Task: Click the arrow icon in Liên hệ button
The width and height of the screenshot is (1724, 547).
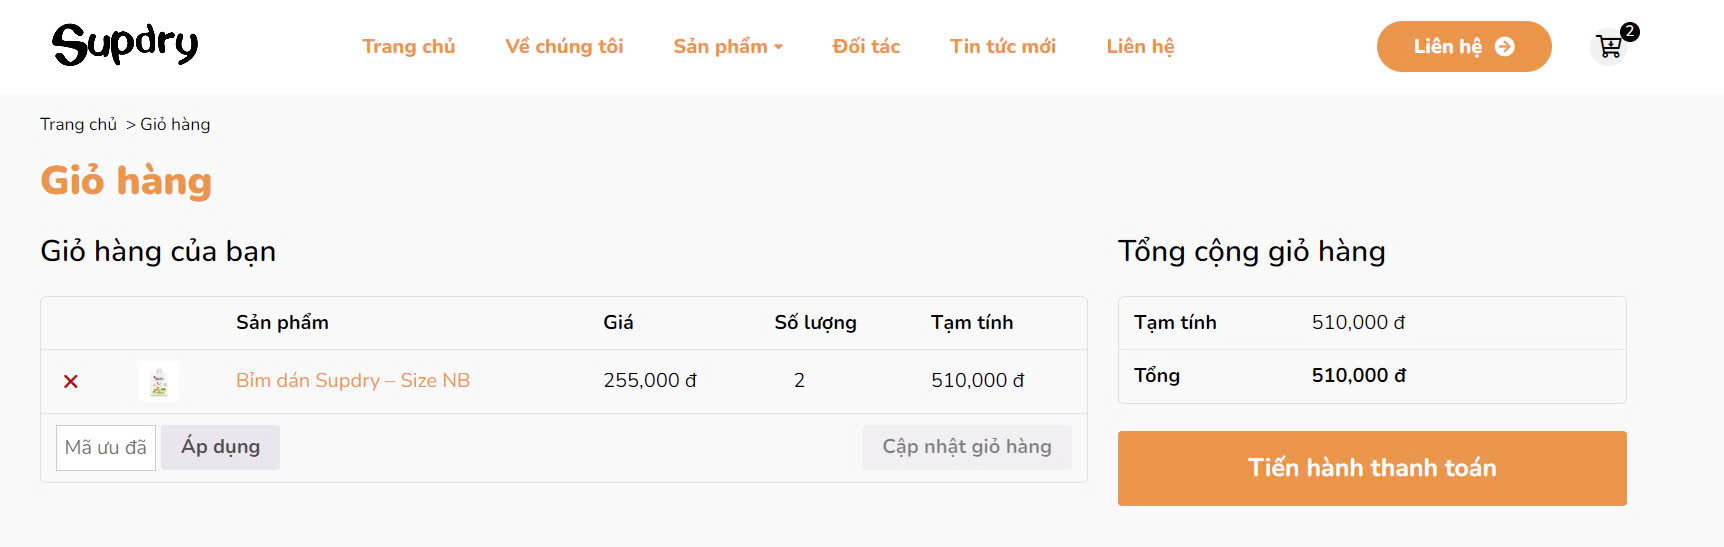Action: tap(1504, 47)
